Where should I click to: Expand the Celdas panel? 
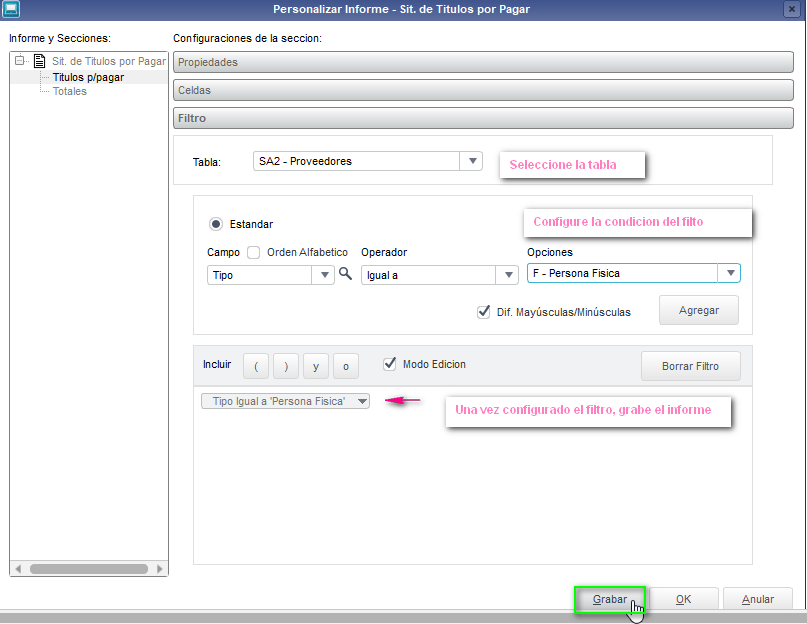pos(483,90)
